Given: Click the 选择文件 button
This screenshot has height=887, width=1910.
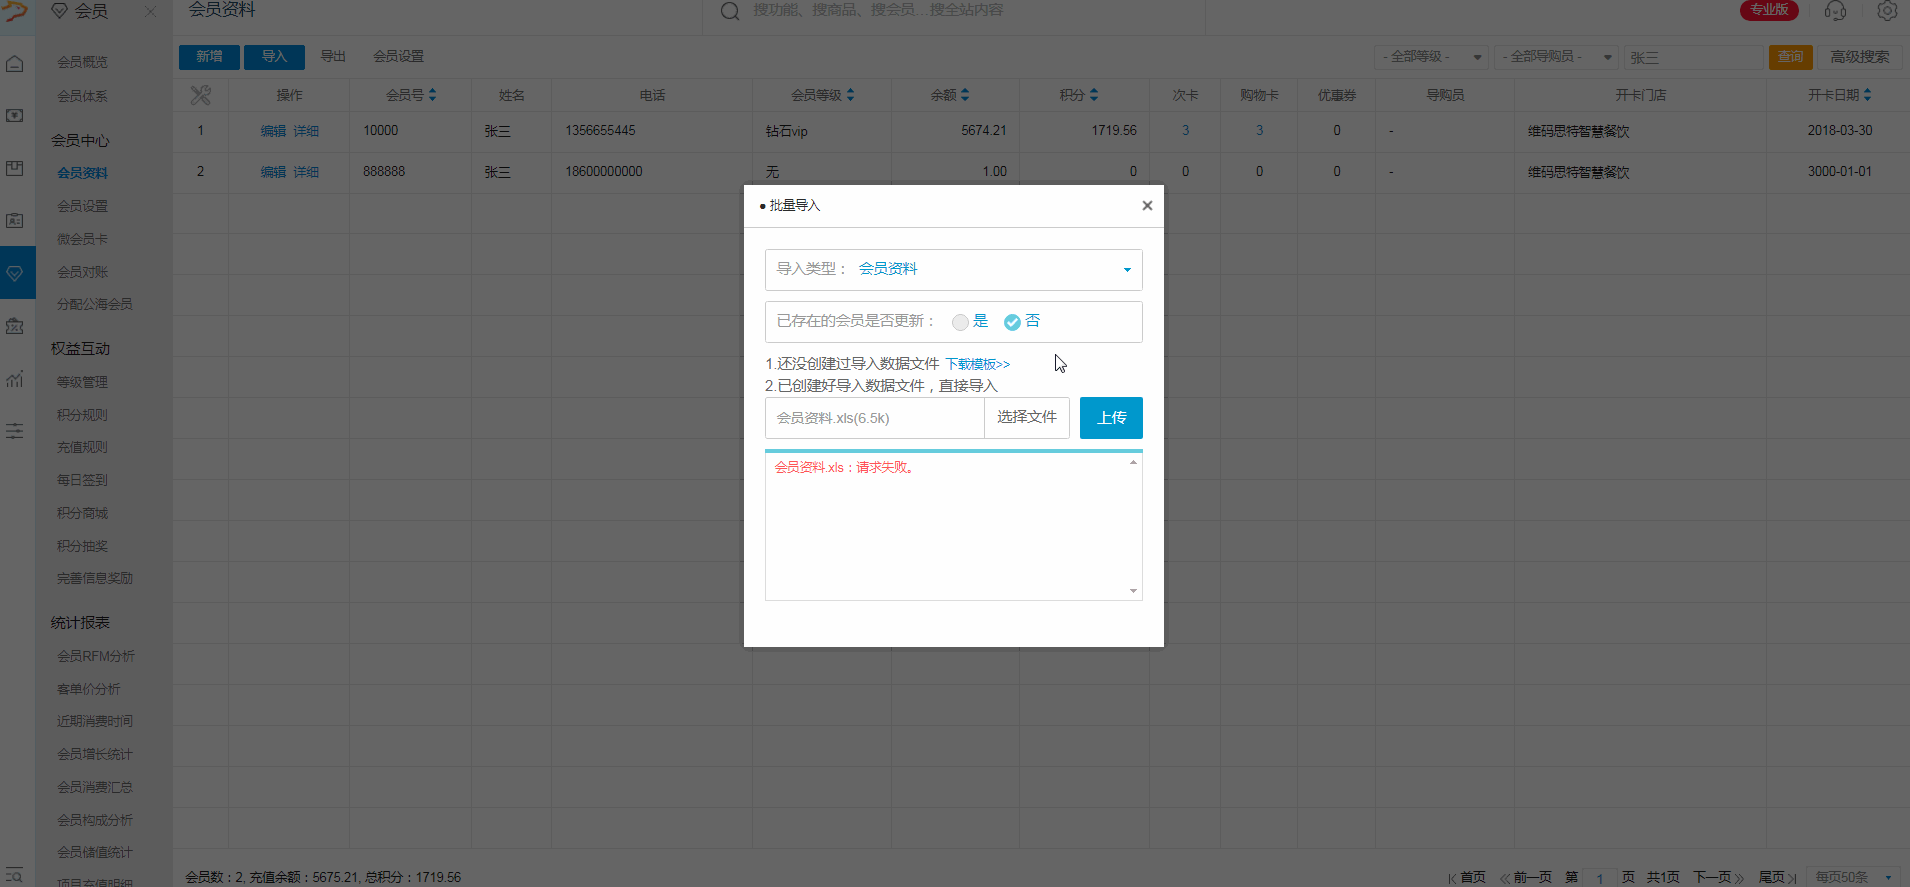Looking at the screenshot, I should click(1026, 418).
